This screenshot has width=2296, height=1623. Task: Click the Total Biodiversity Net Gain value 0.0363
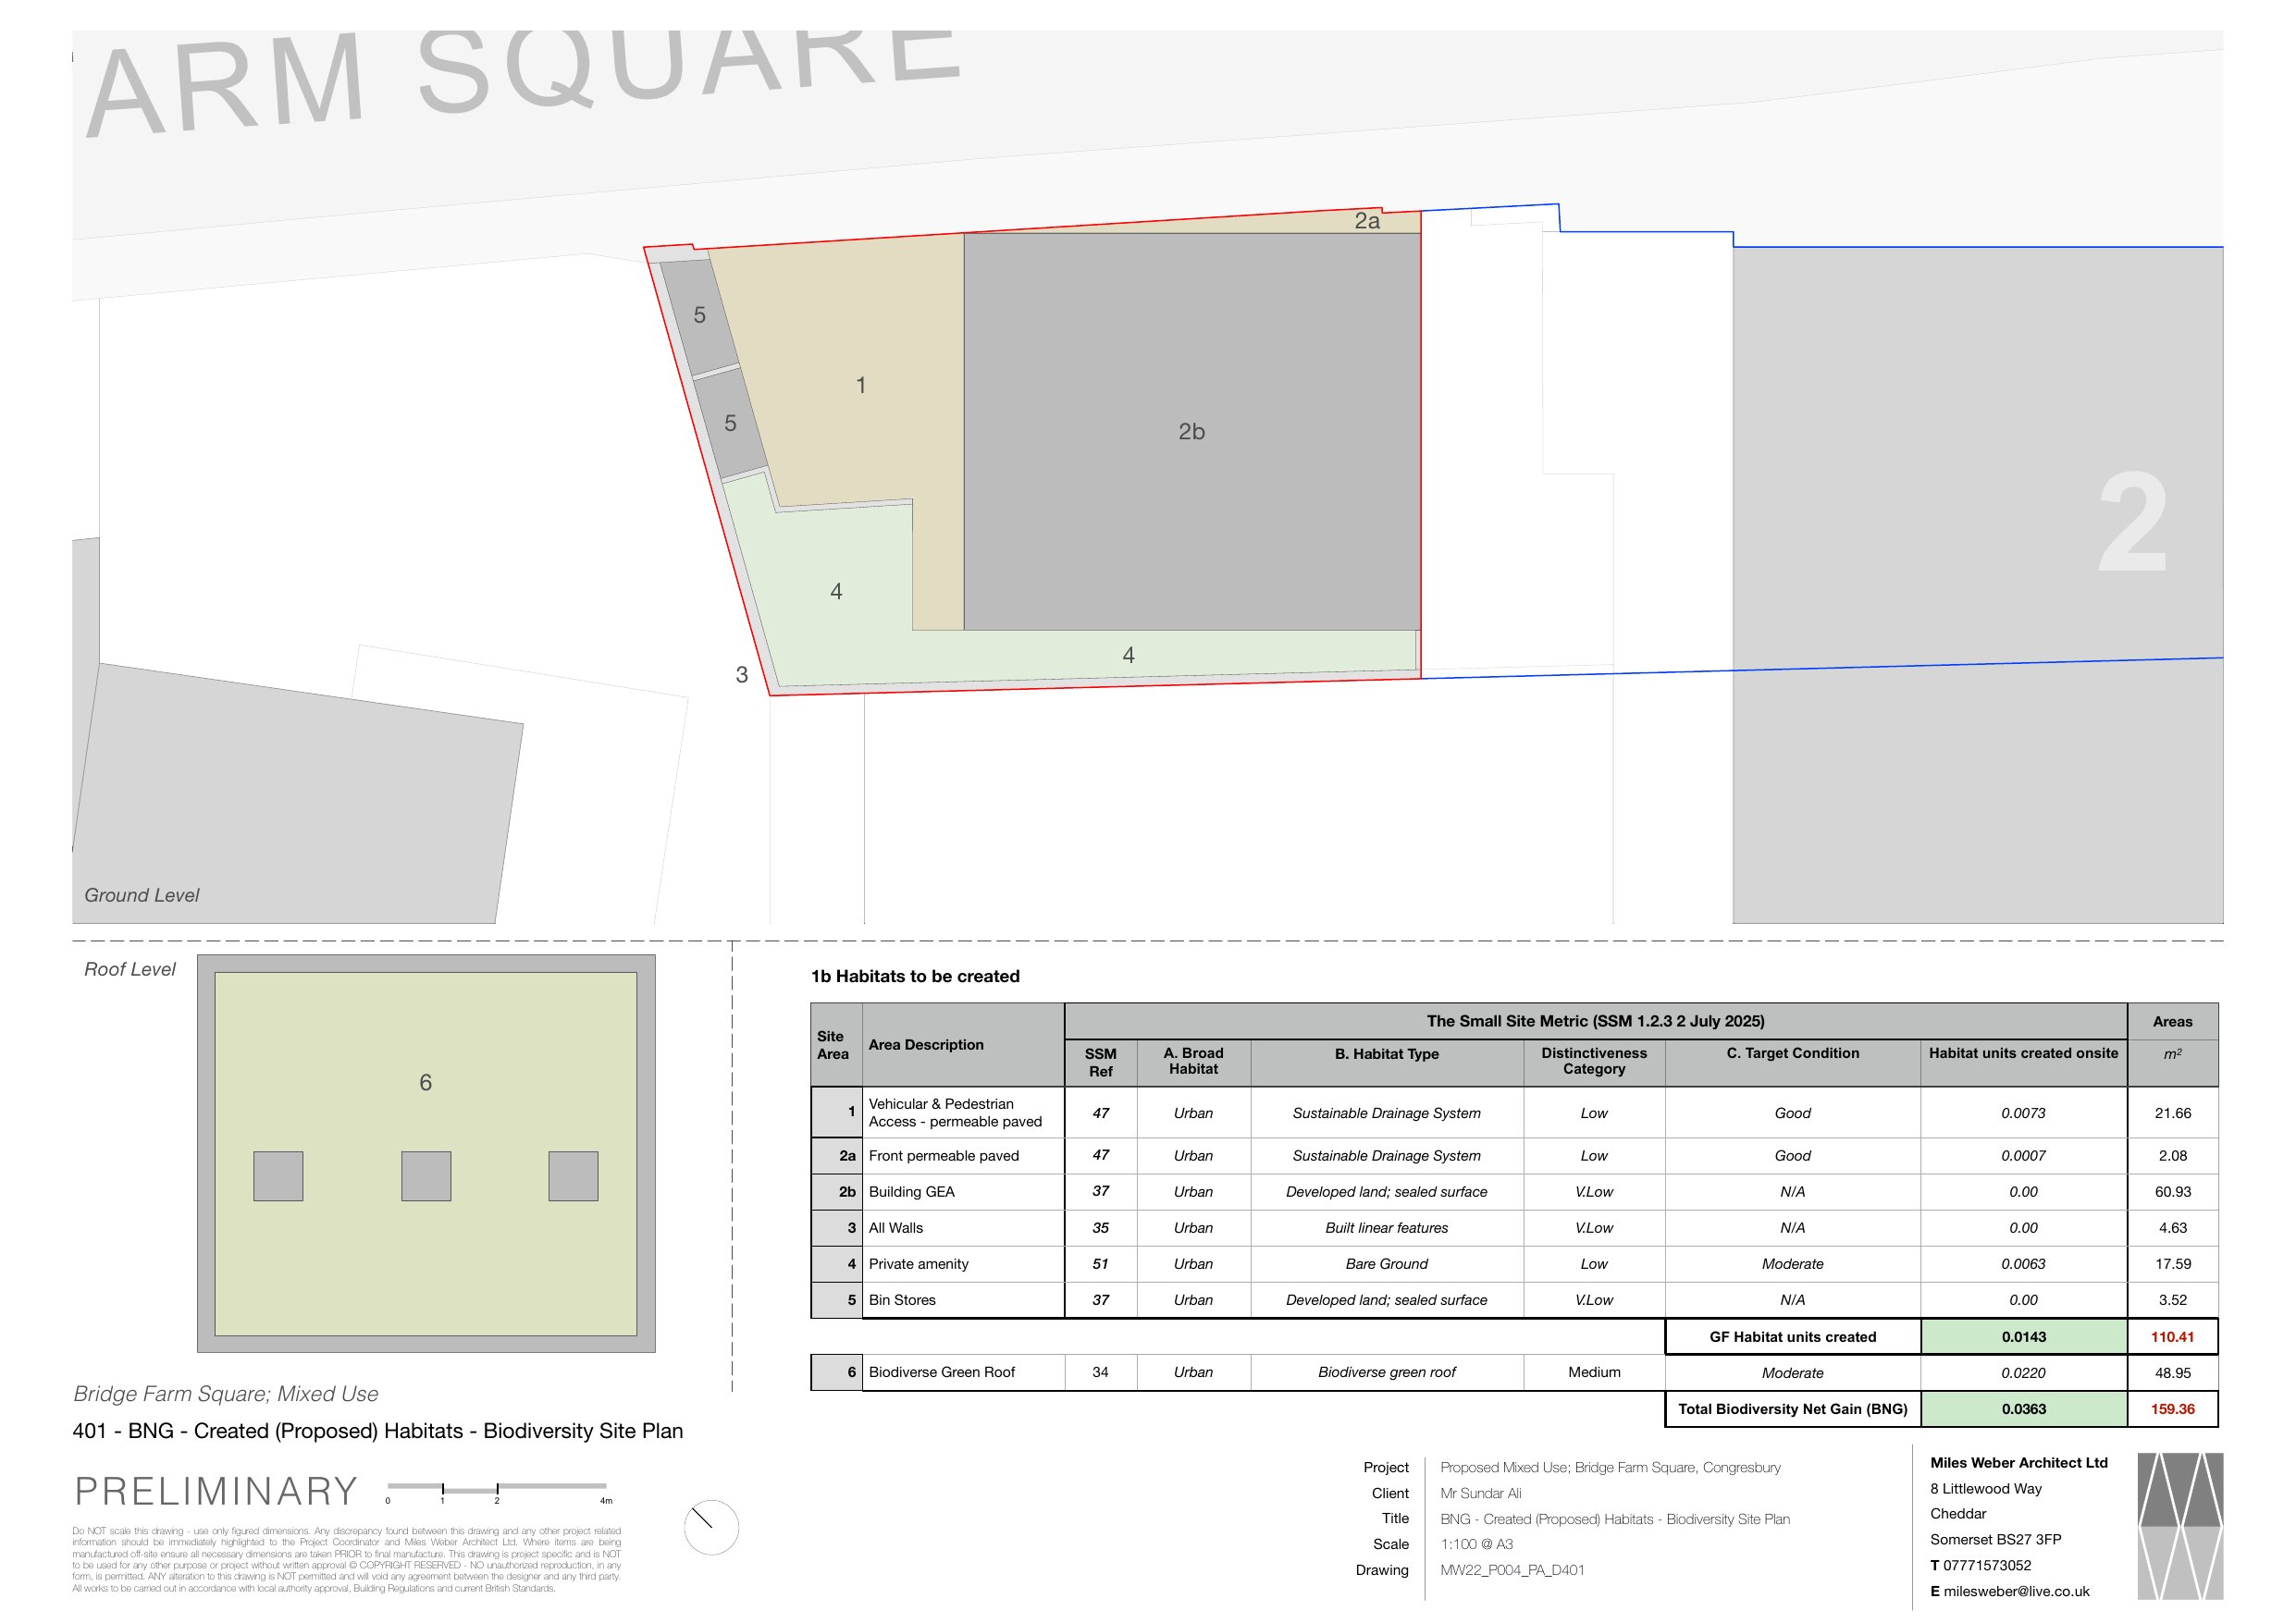[x=2023, y=1409]
